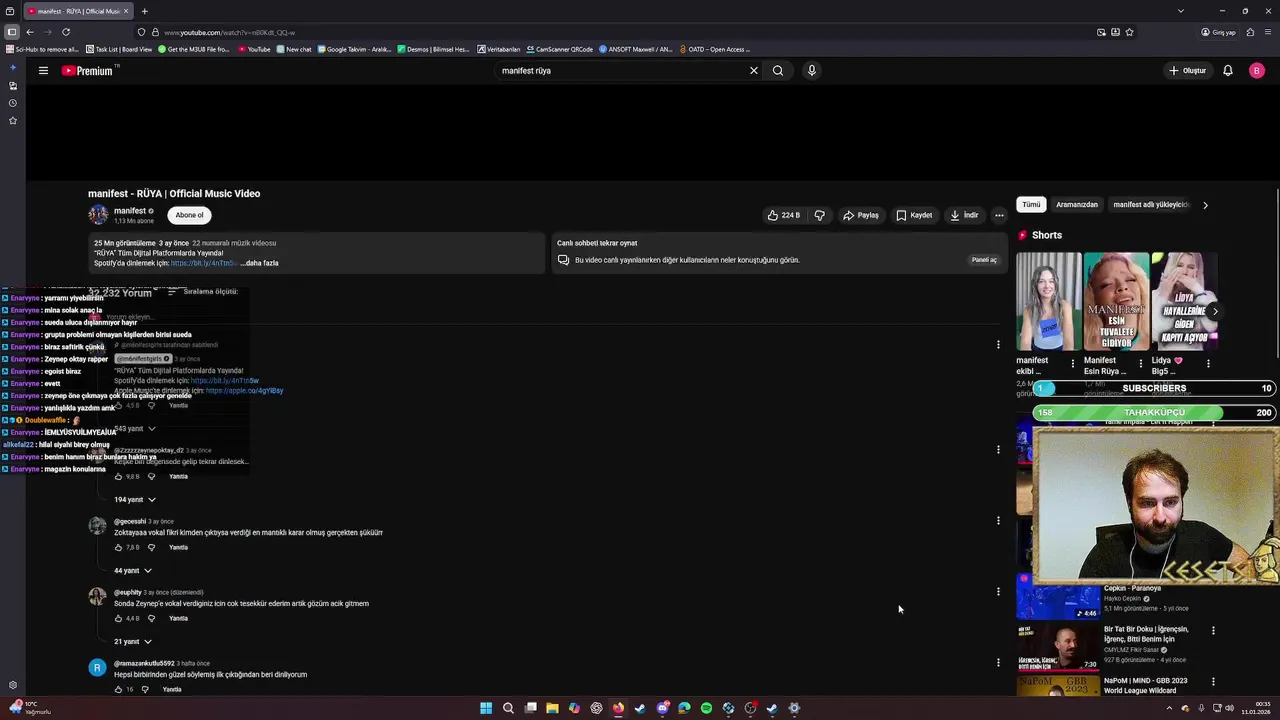Expand description with daha fazla
The image size is (1280, 720).
tap(259, 263)
